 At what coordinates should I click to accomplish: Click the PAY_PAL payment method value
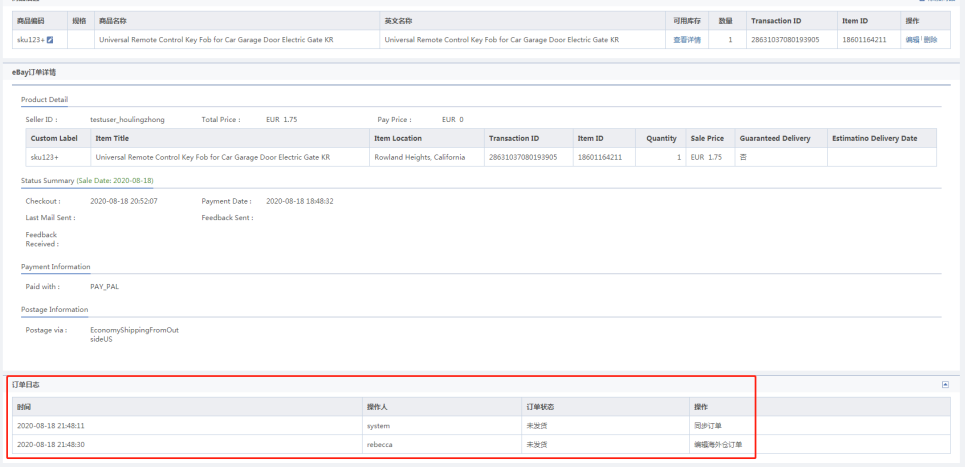pyautogui.click(x=104, y=287)
